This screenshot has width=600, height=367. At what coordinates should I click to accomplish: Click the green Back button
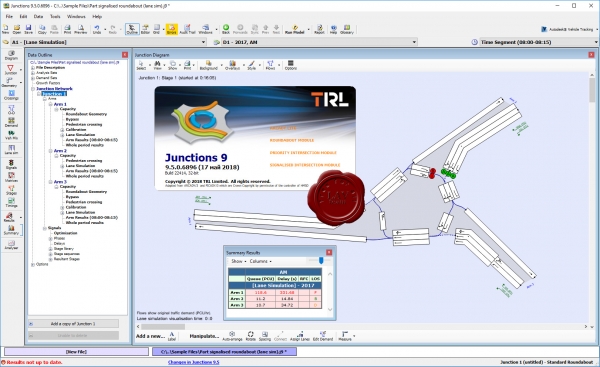pos(226,29)
